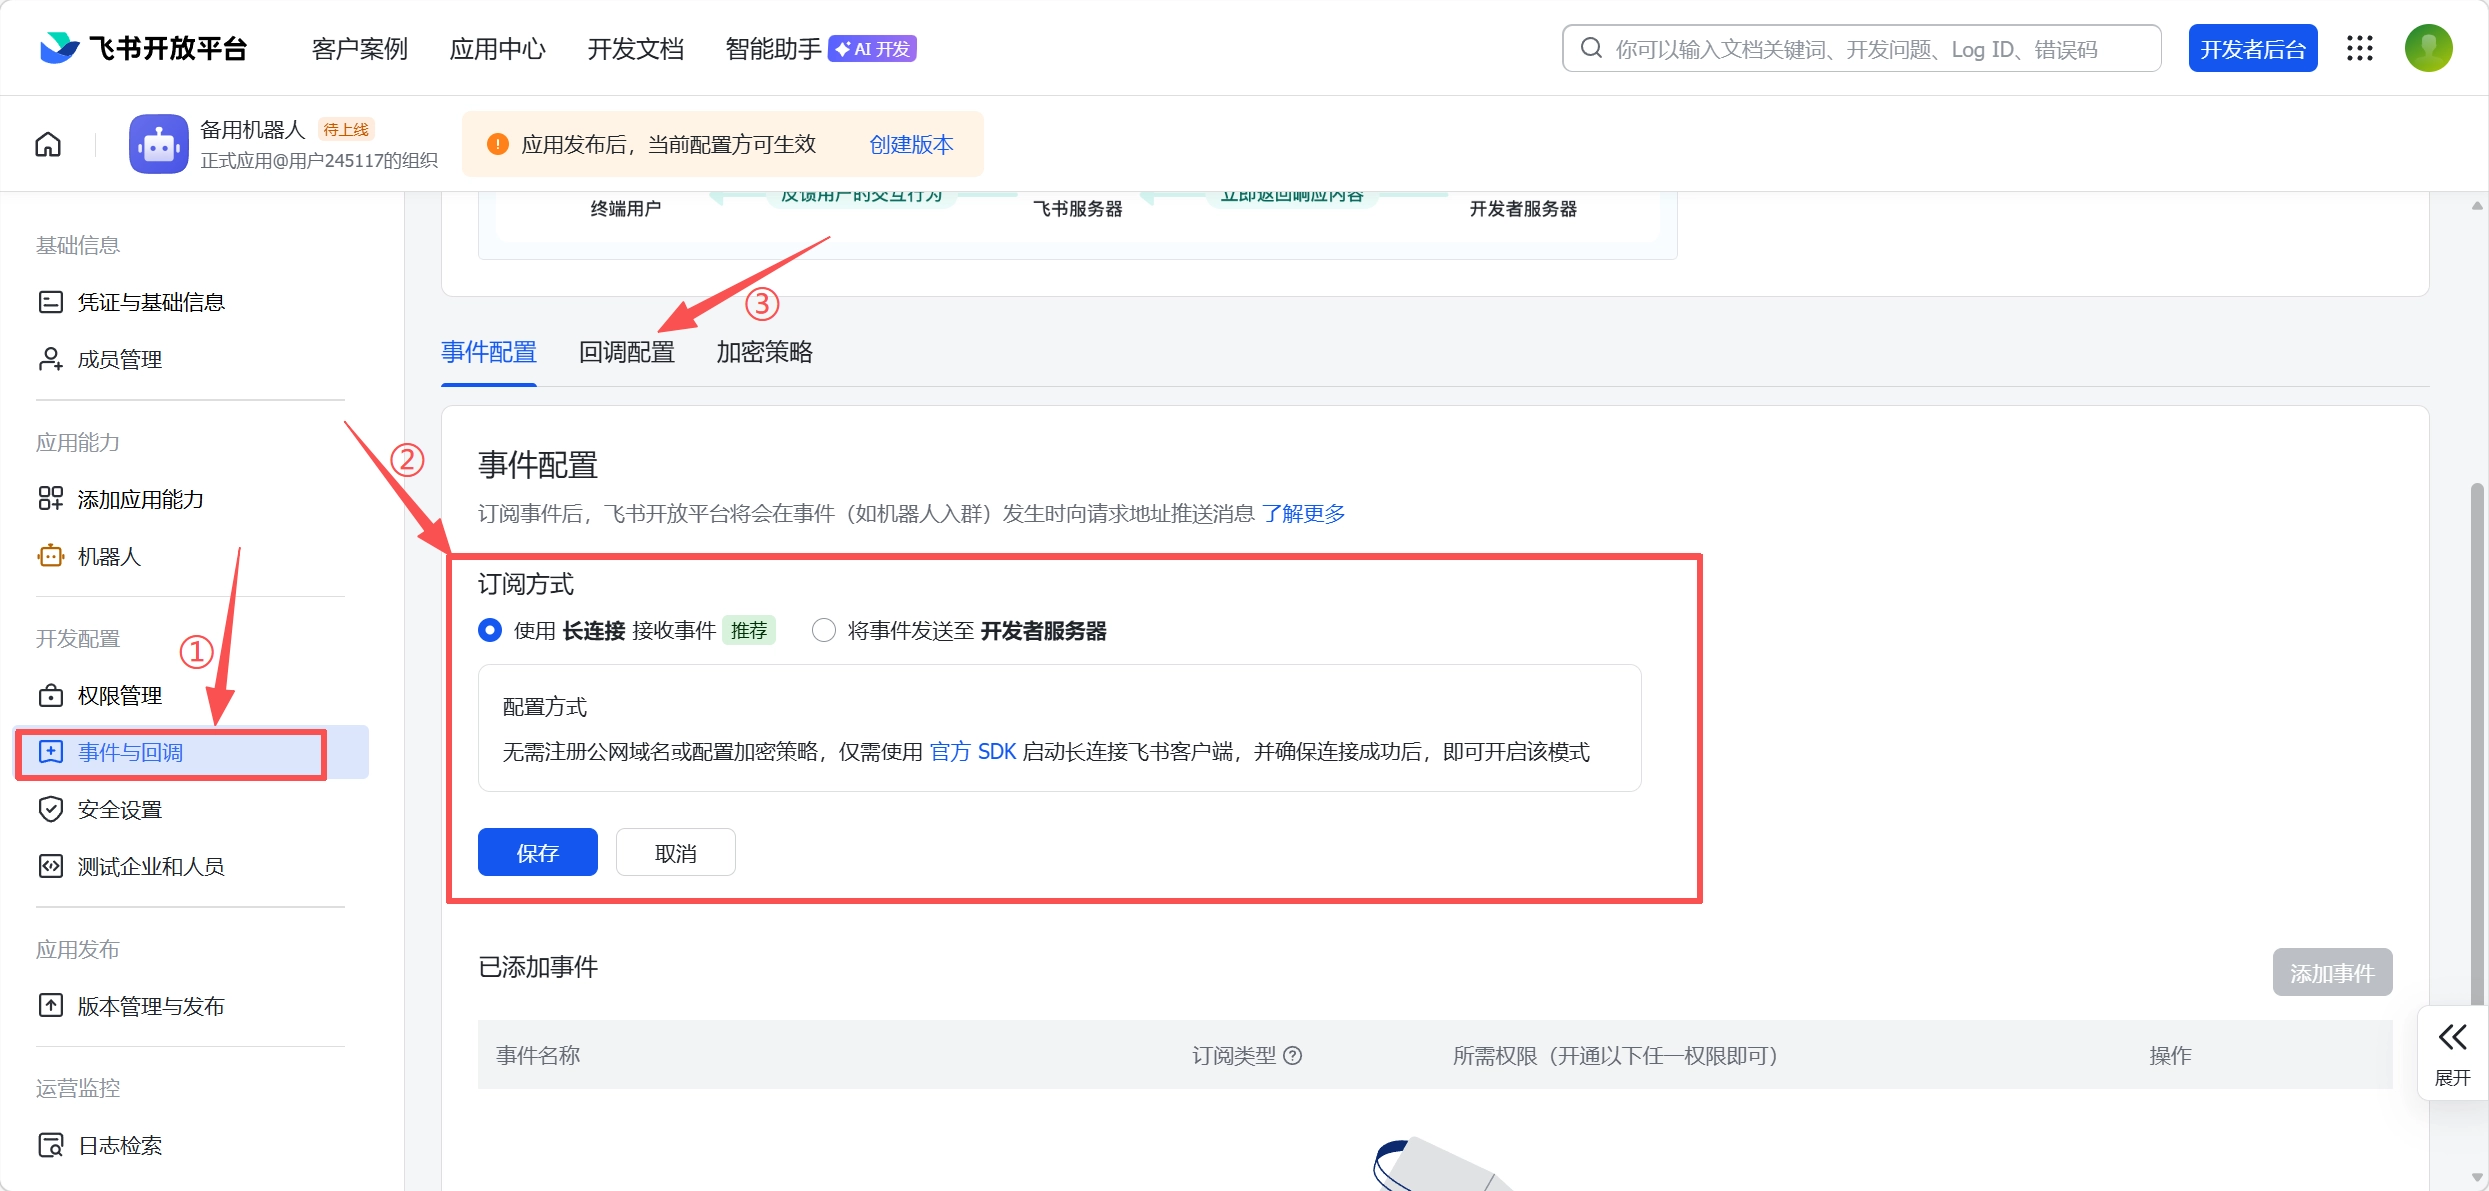Open 机器人 sidebar item
This screenshot has width=2489, height=1191.
(x=108, y=556)
